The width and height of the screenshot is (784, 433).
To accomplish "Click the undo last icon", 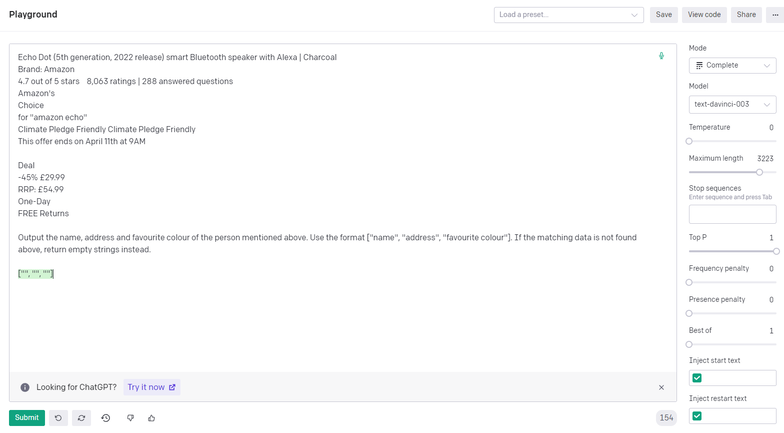I will pos(58,418).
